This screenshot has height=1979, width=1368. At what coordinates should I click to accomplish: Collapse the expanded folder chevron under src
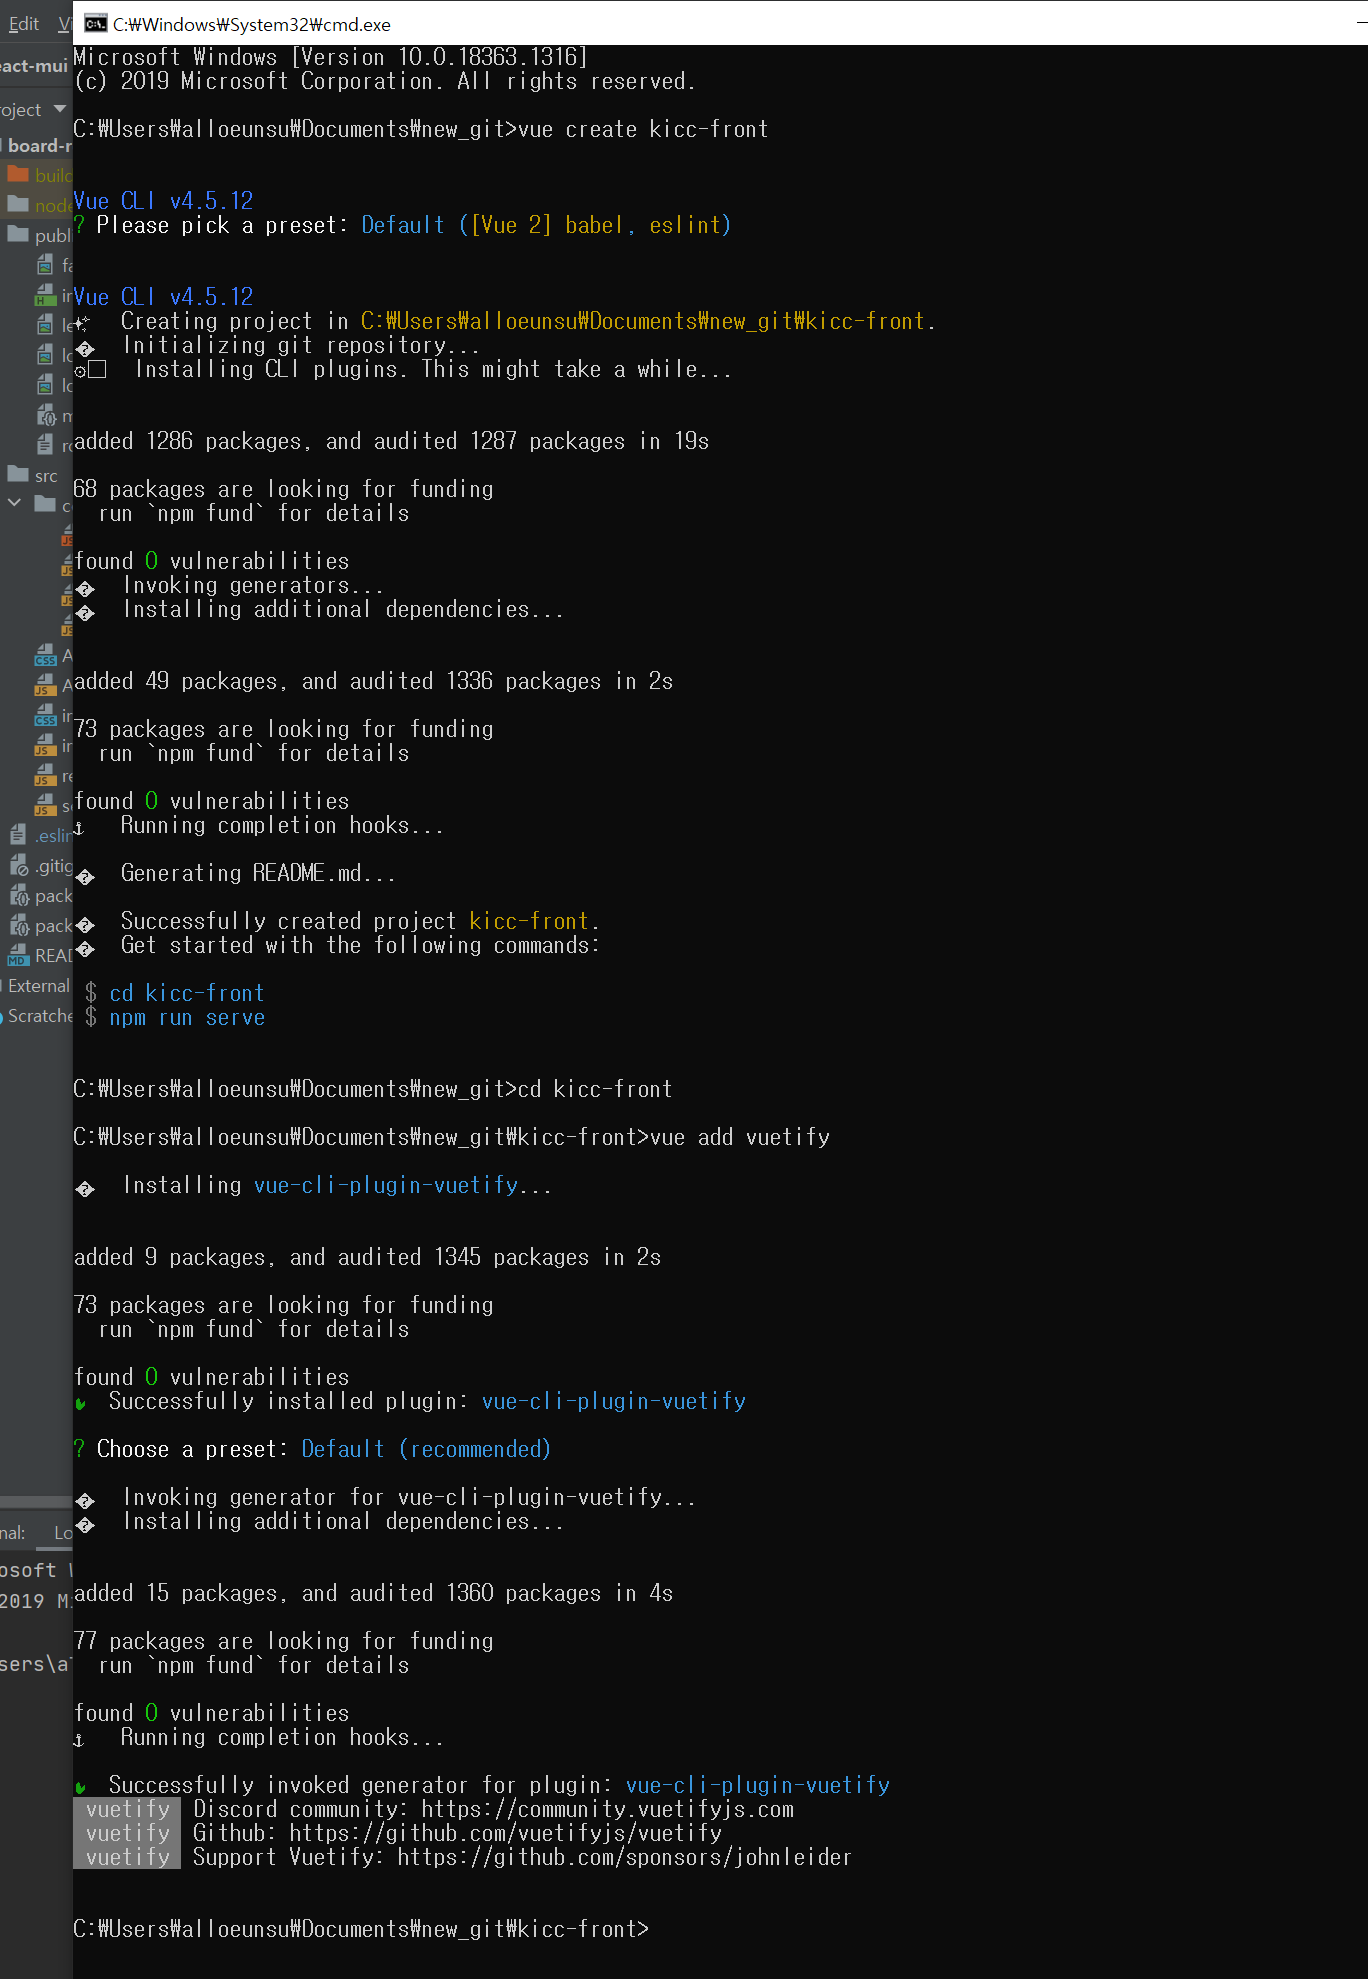[x=14, y=503]
